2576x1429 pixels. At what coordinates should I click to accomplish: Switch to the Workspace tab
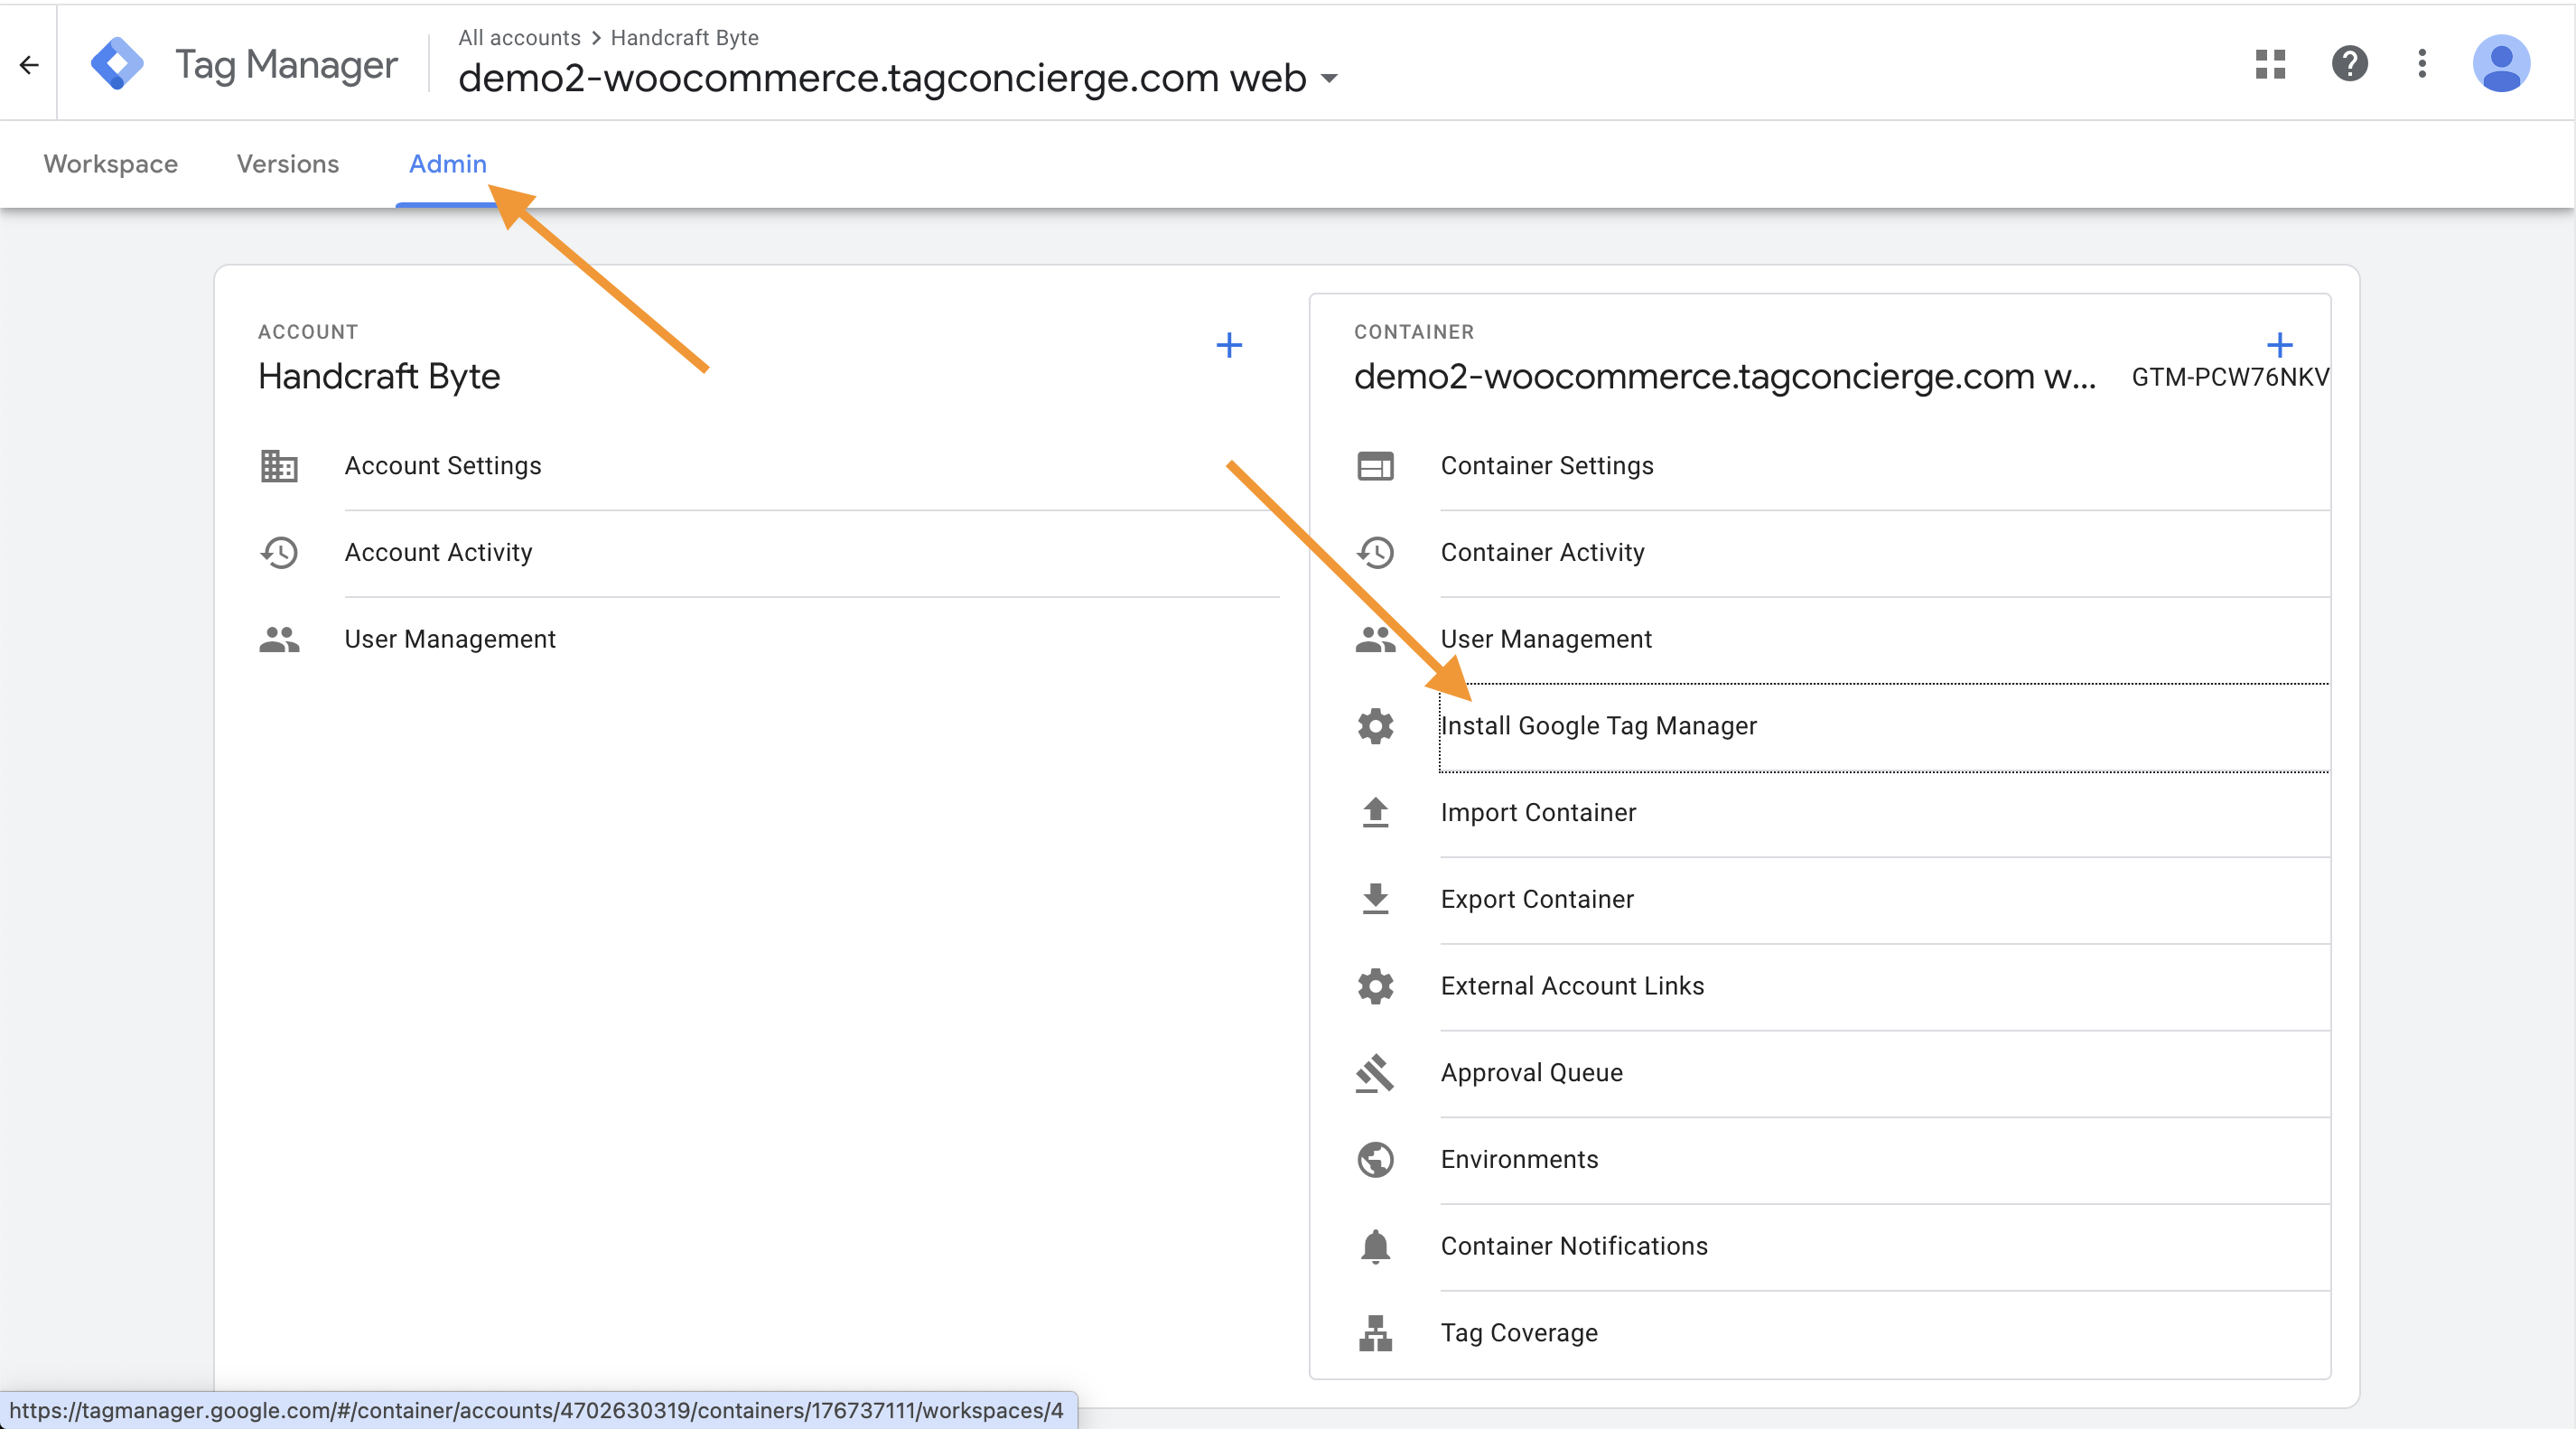110,164
